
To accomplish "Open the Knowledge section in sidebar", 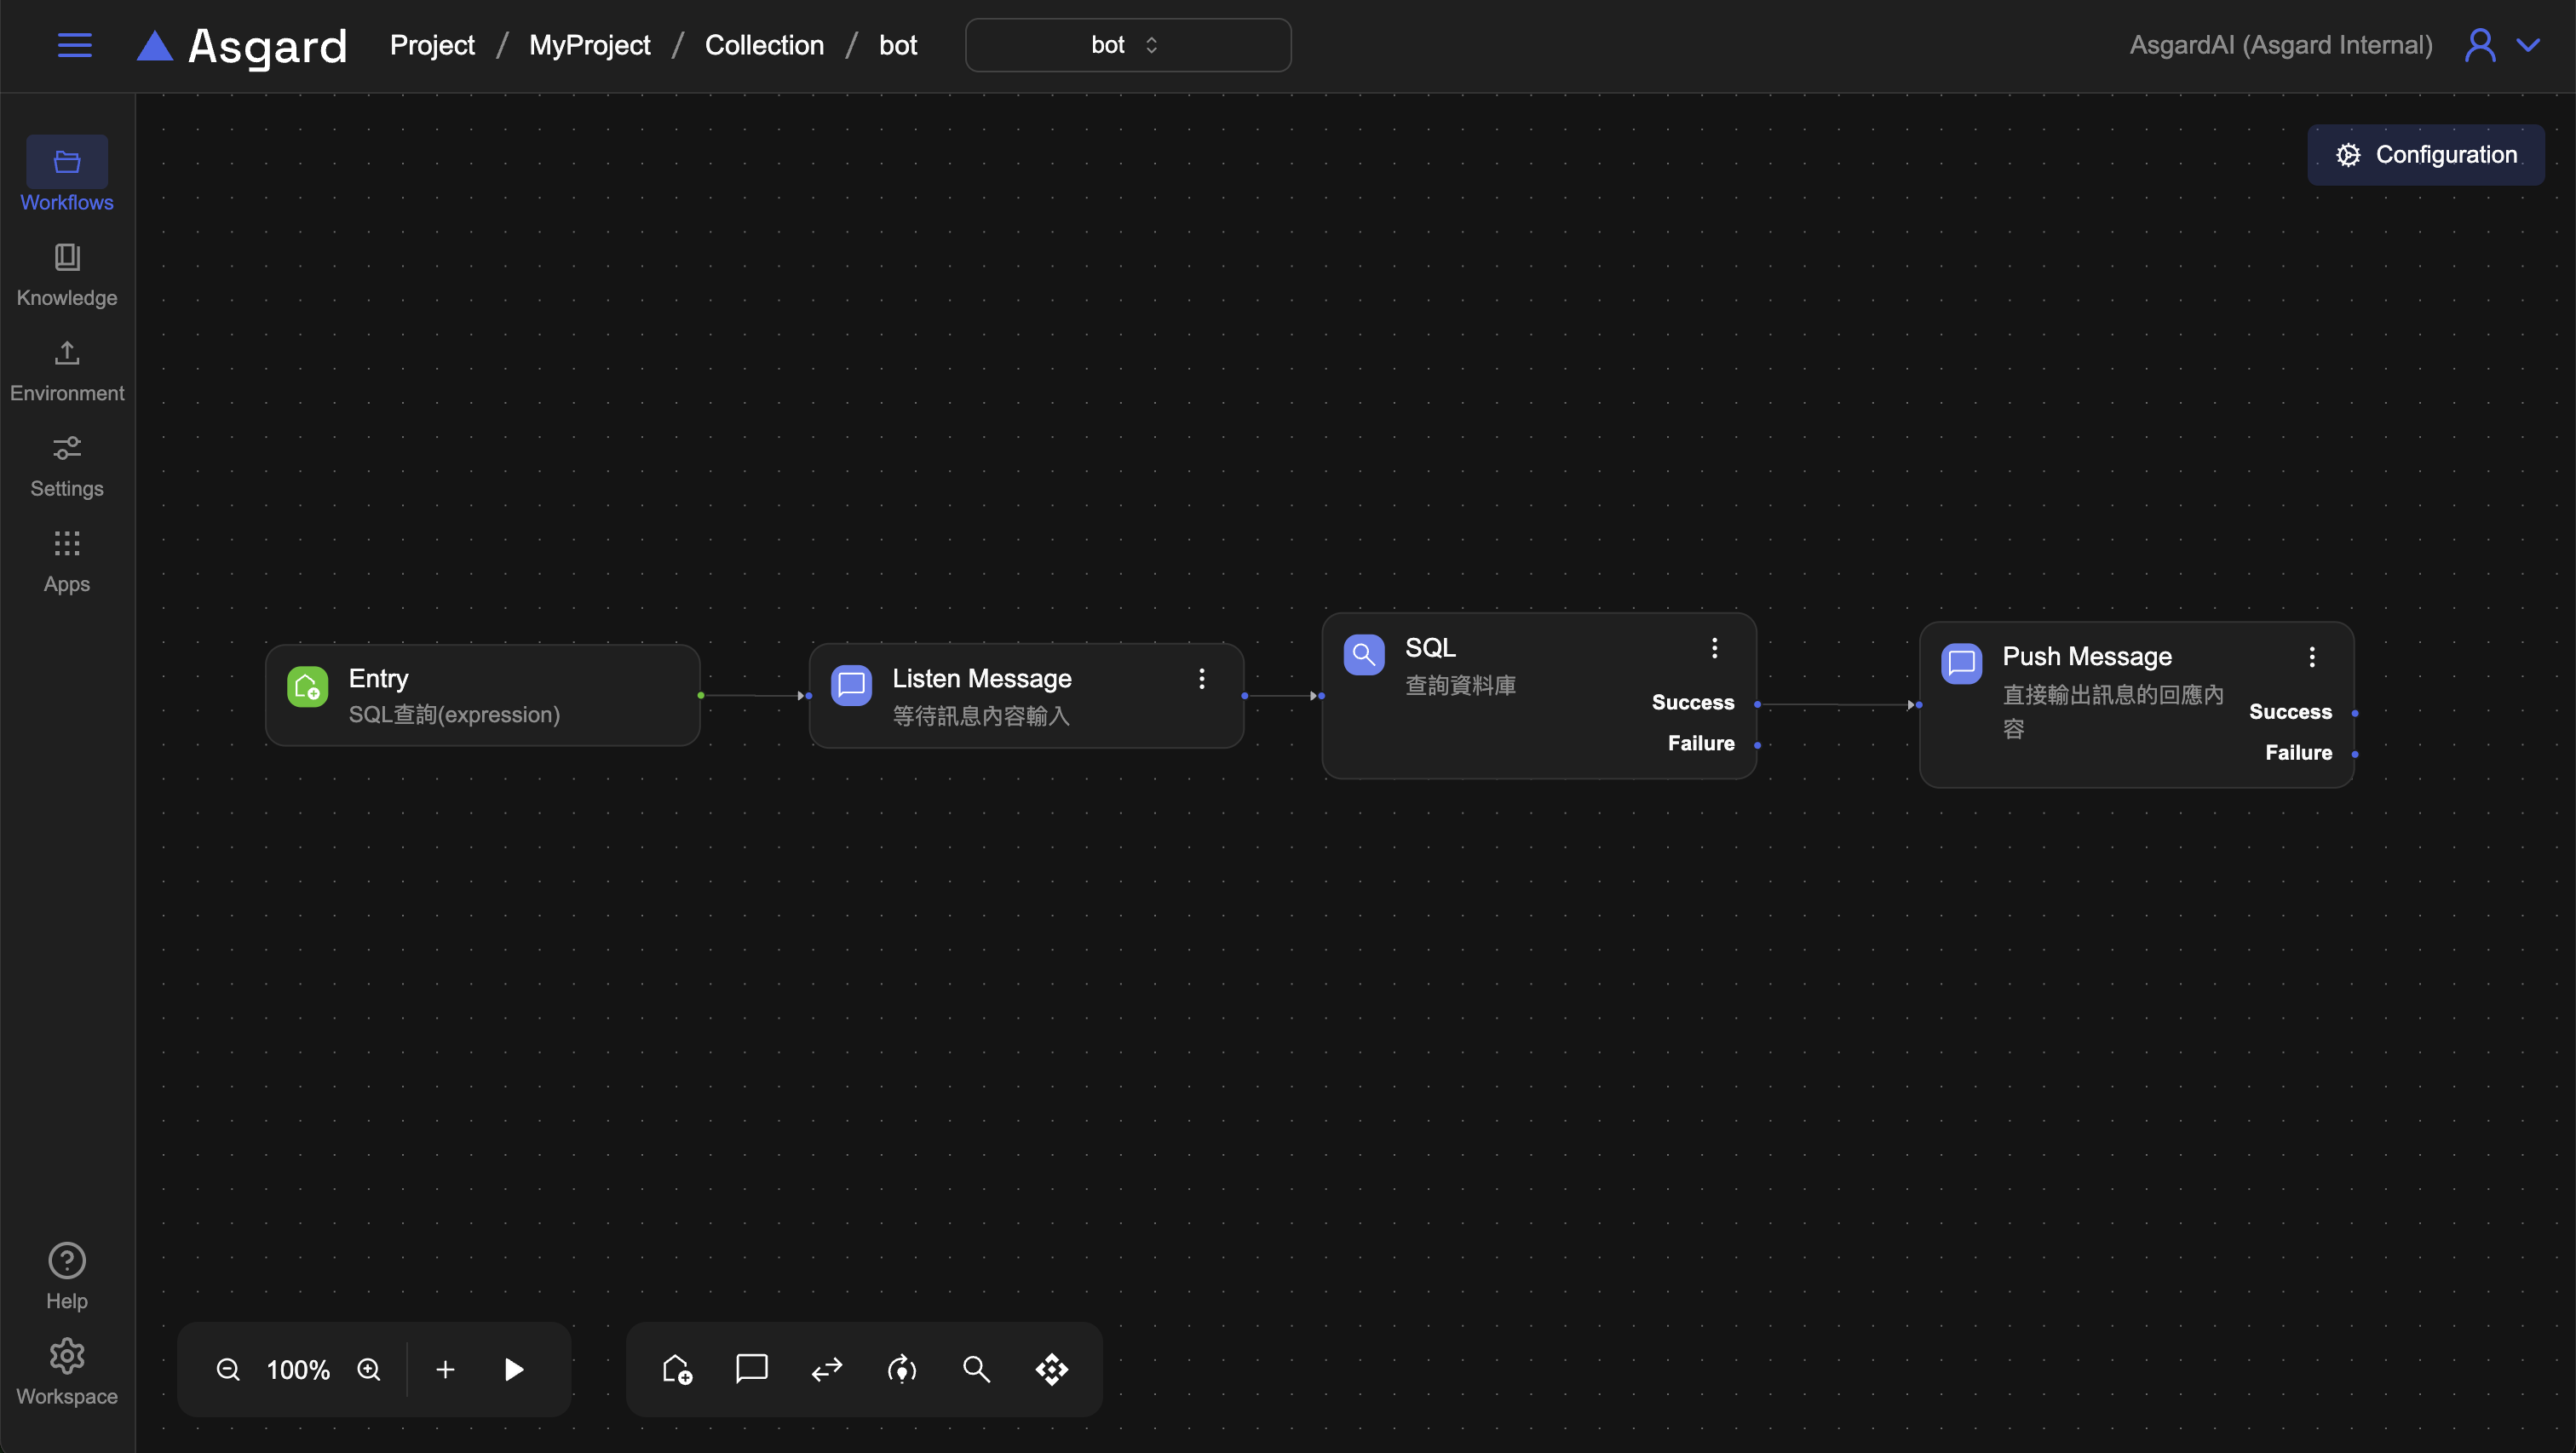I will (67, 274).
